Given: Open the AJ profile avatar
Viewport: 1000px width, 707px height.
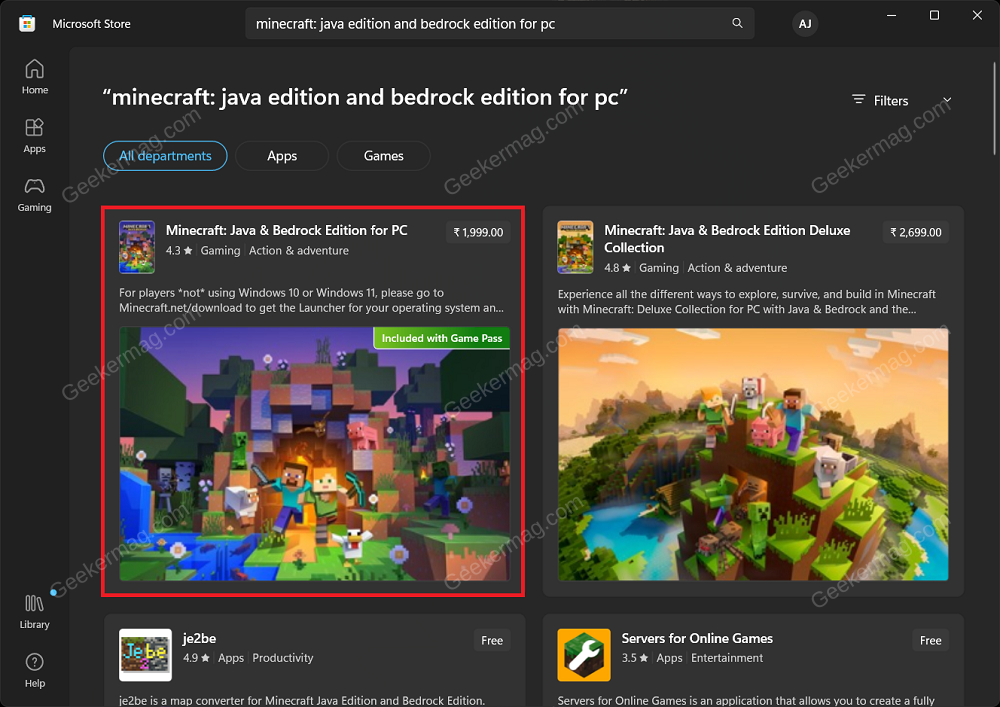Looking at the screenshot, I should coord(805,24).
